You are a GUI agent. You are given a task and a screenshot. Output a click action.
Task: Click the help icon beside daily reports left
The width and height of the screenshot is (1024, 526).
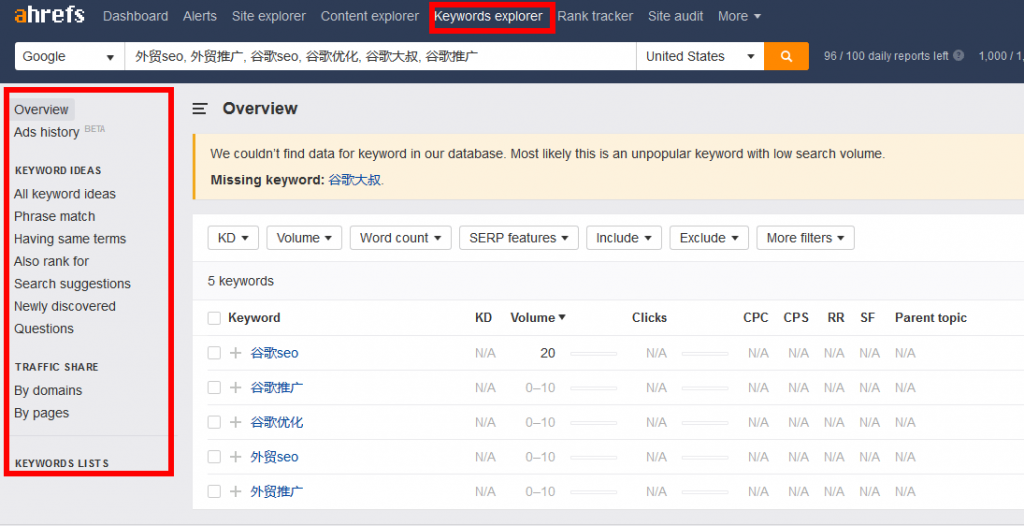(x=959, y=56)
